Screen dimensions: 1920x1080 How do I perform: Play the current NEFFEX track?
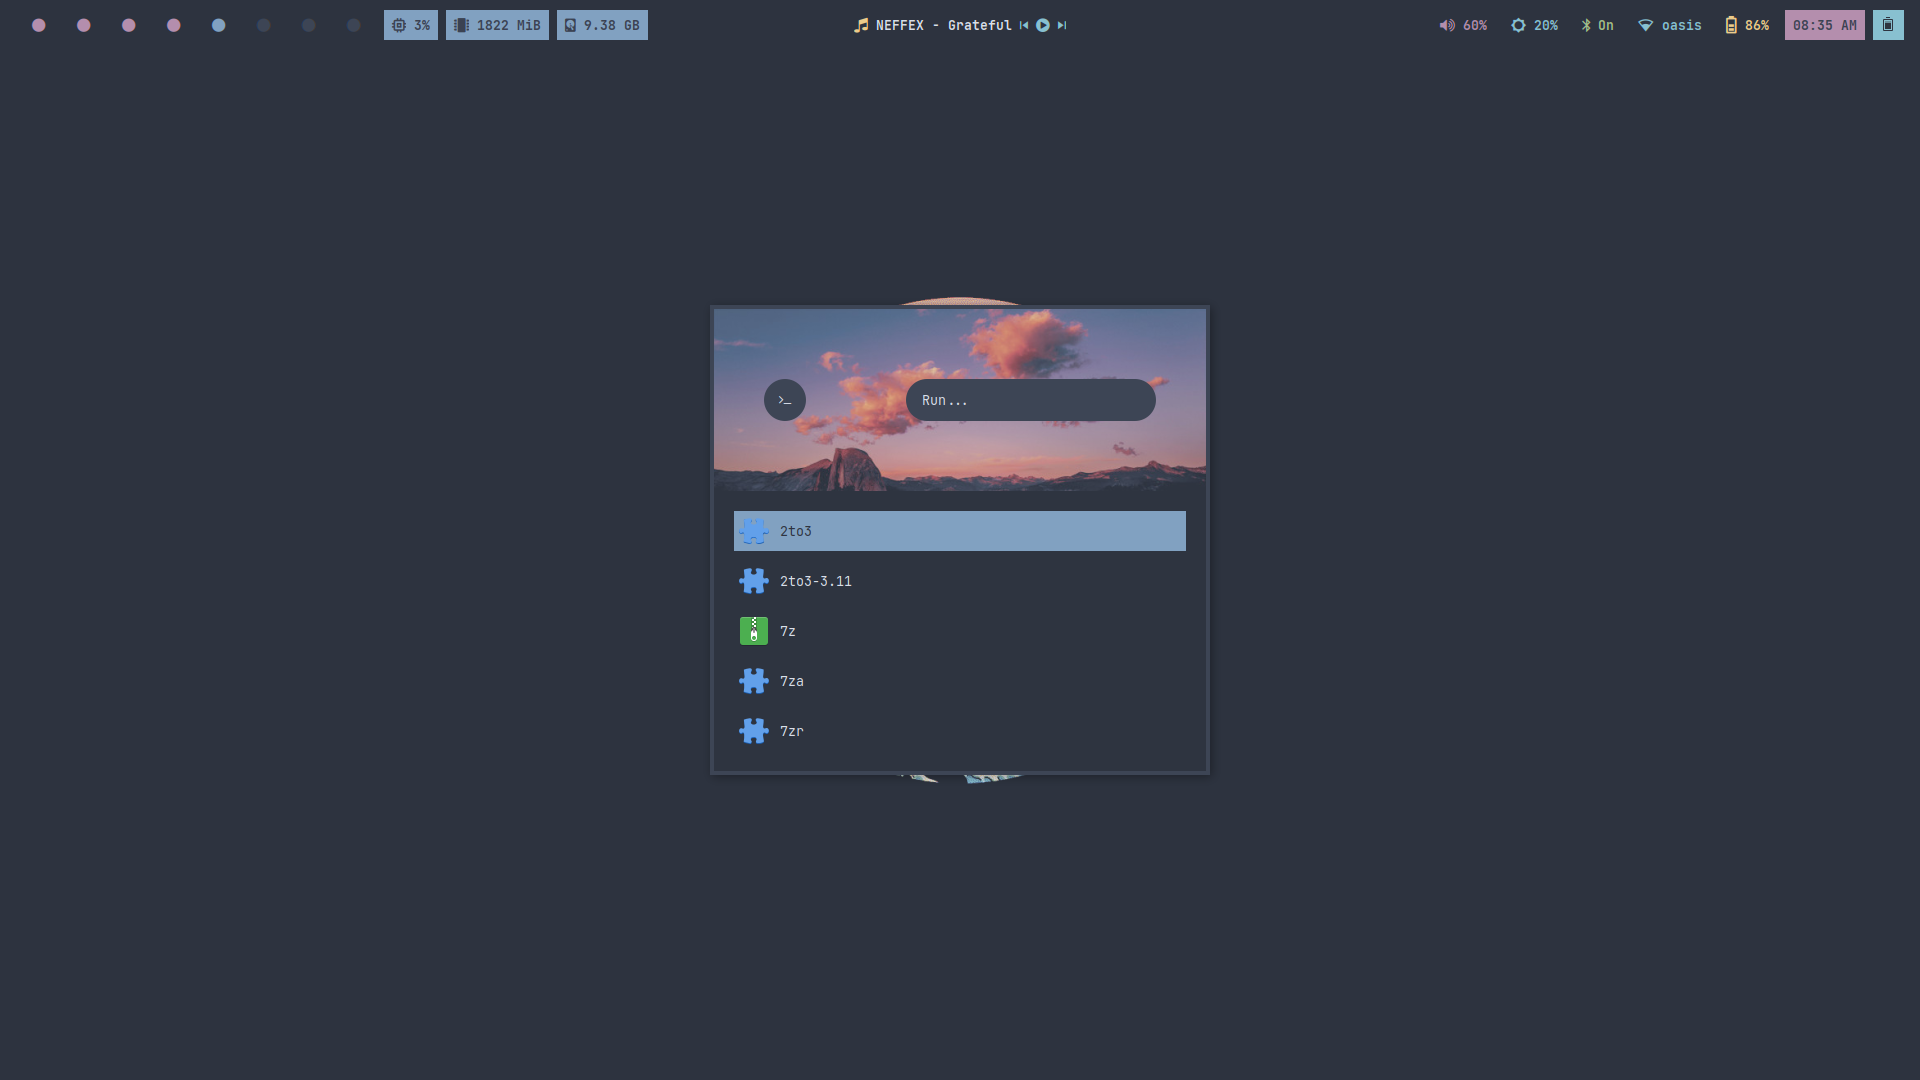(1043, 25)
